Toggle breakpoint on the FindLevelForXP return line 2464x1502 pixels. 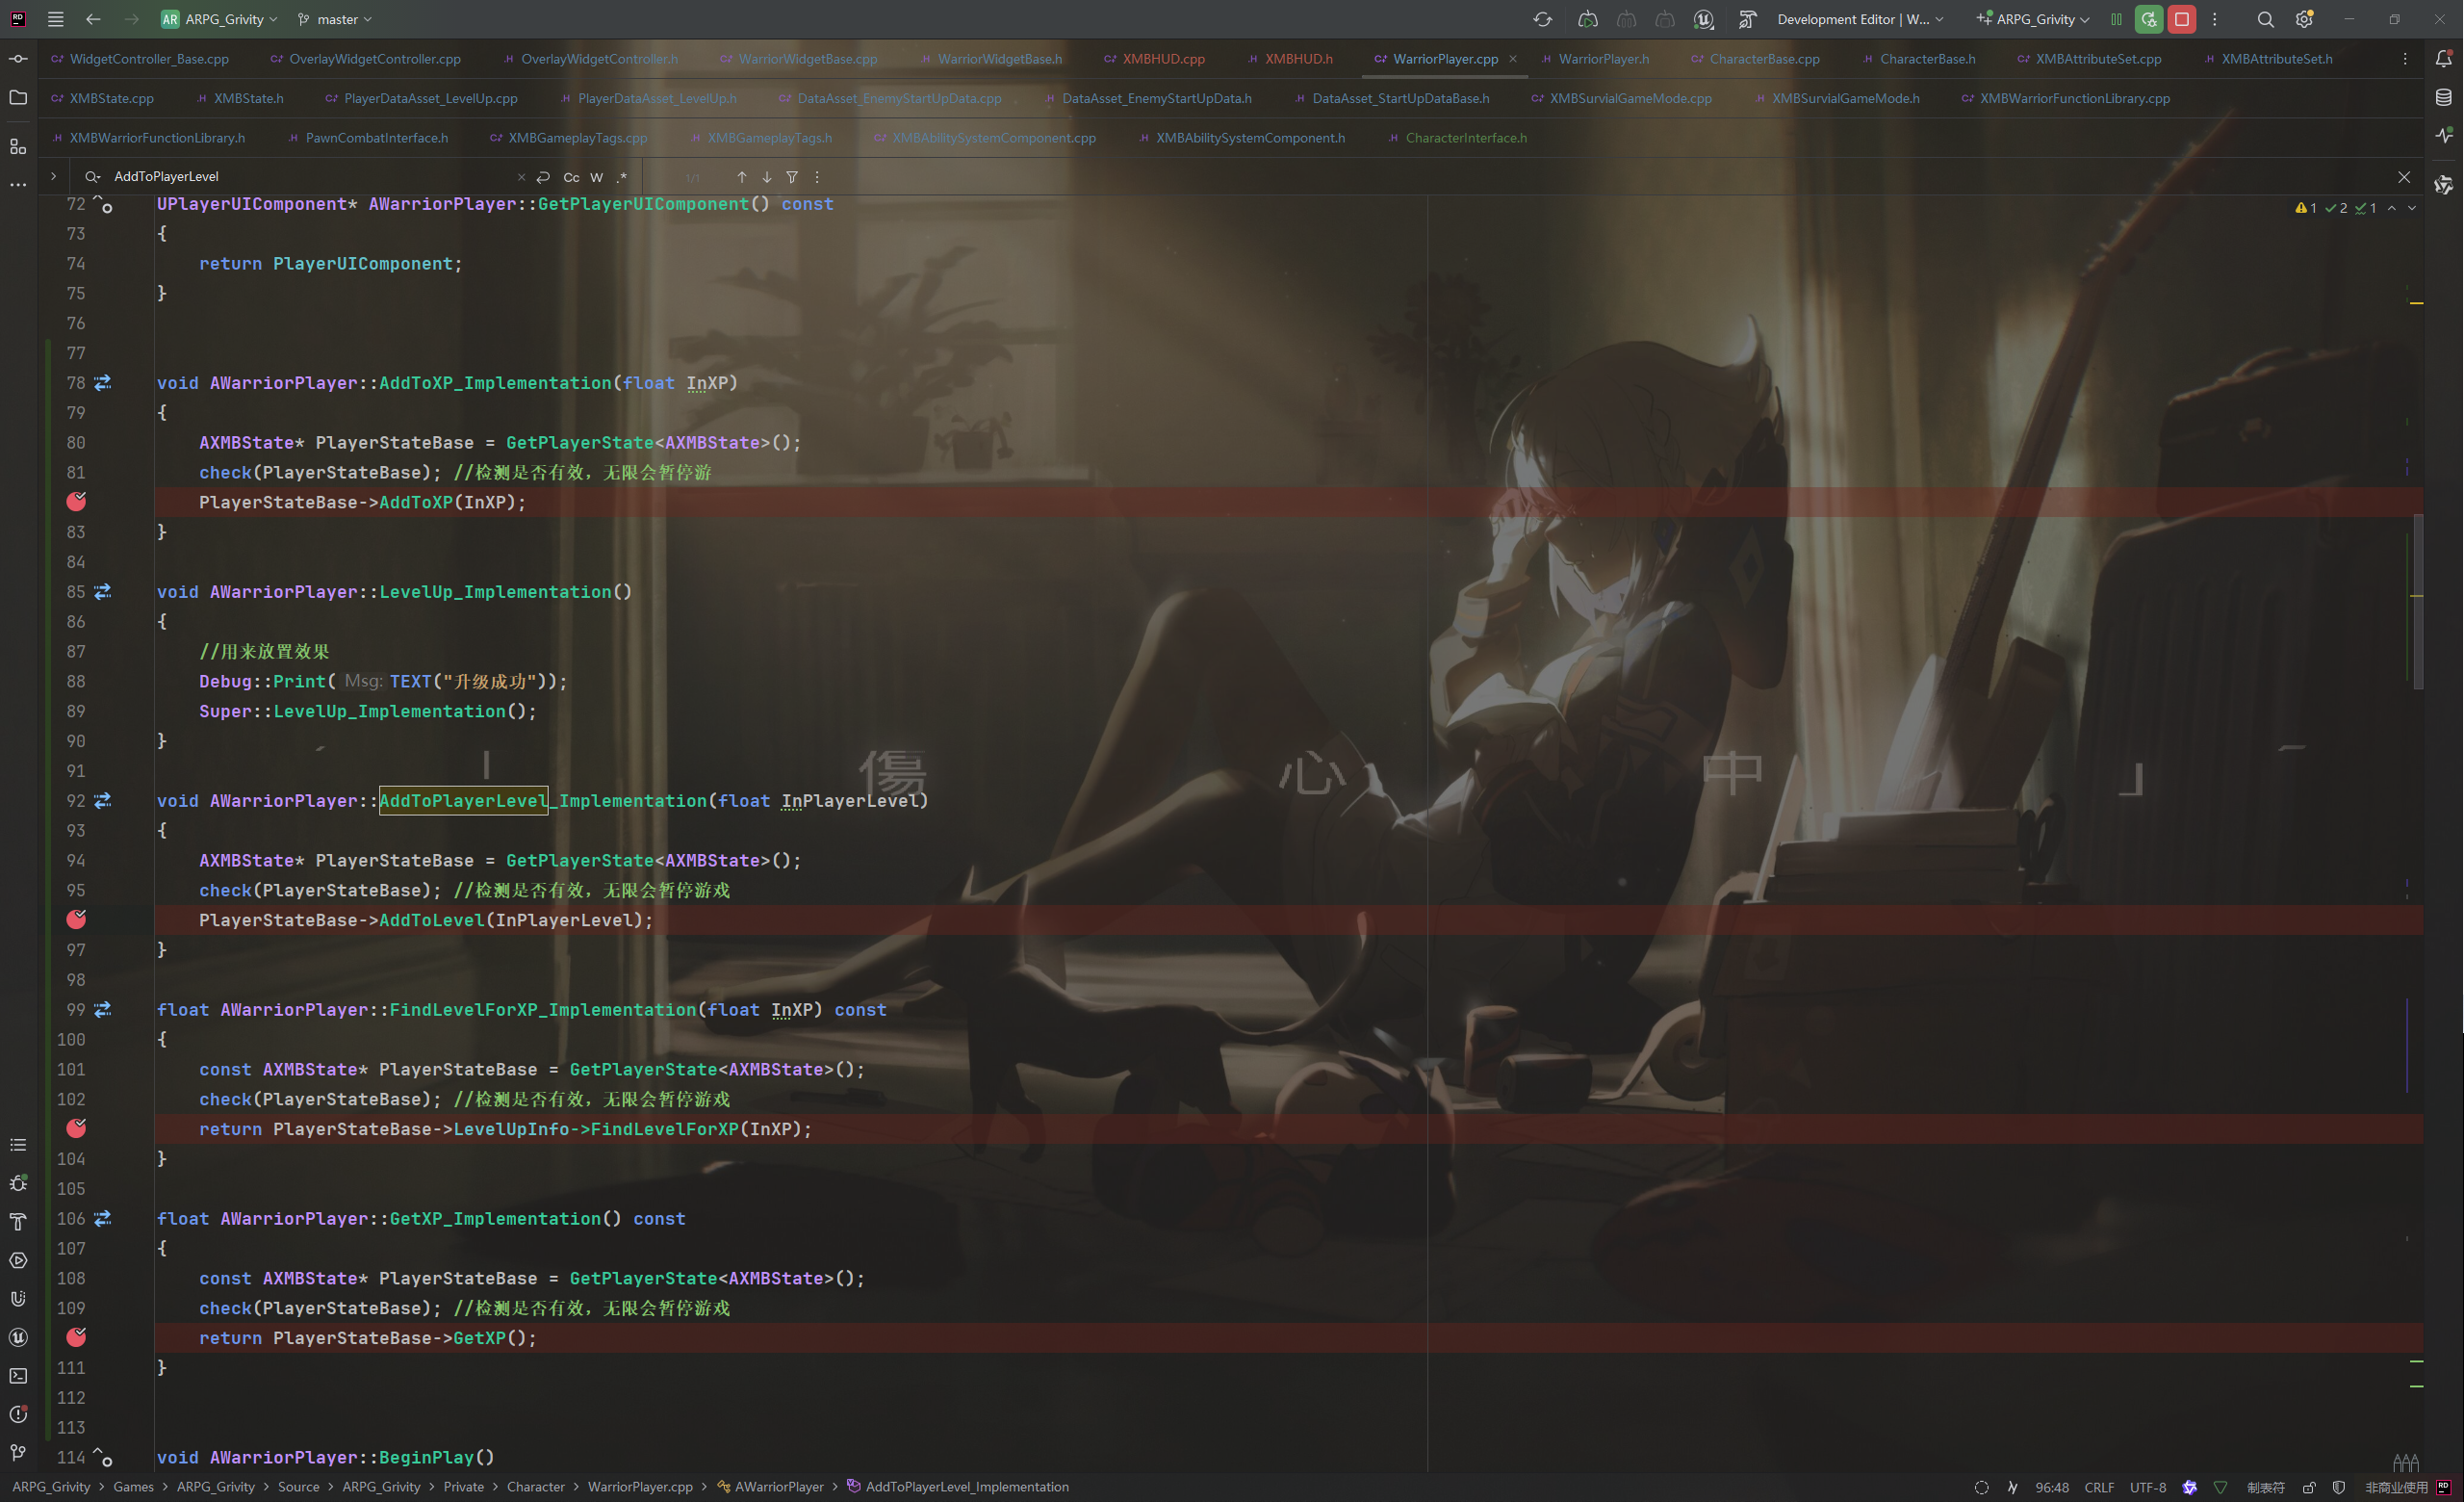(x=76, y=1129)
